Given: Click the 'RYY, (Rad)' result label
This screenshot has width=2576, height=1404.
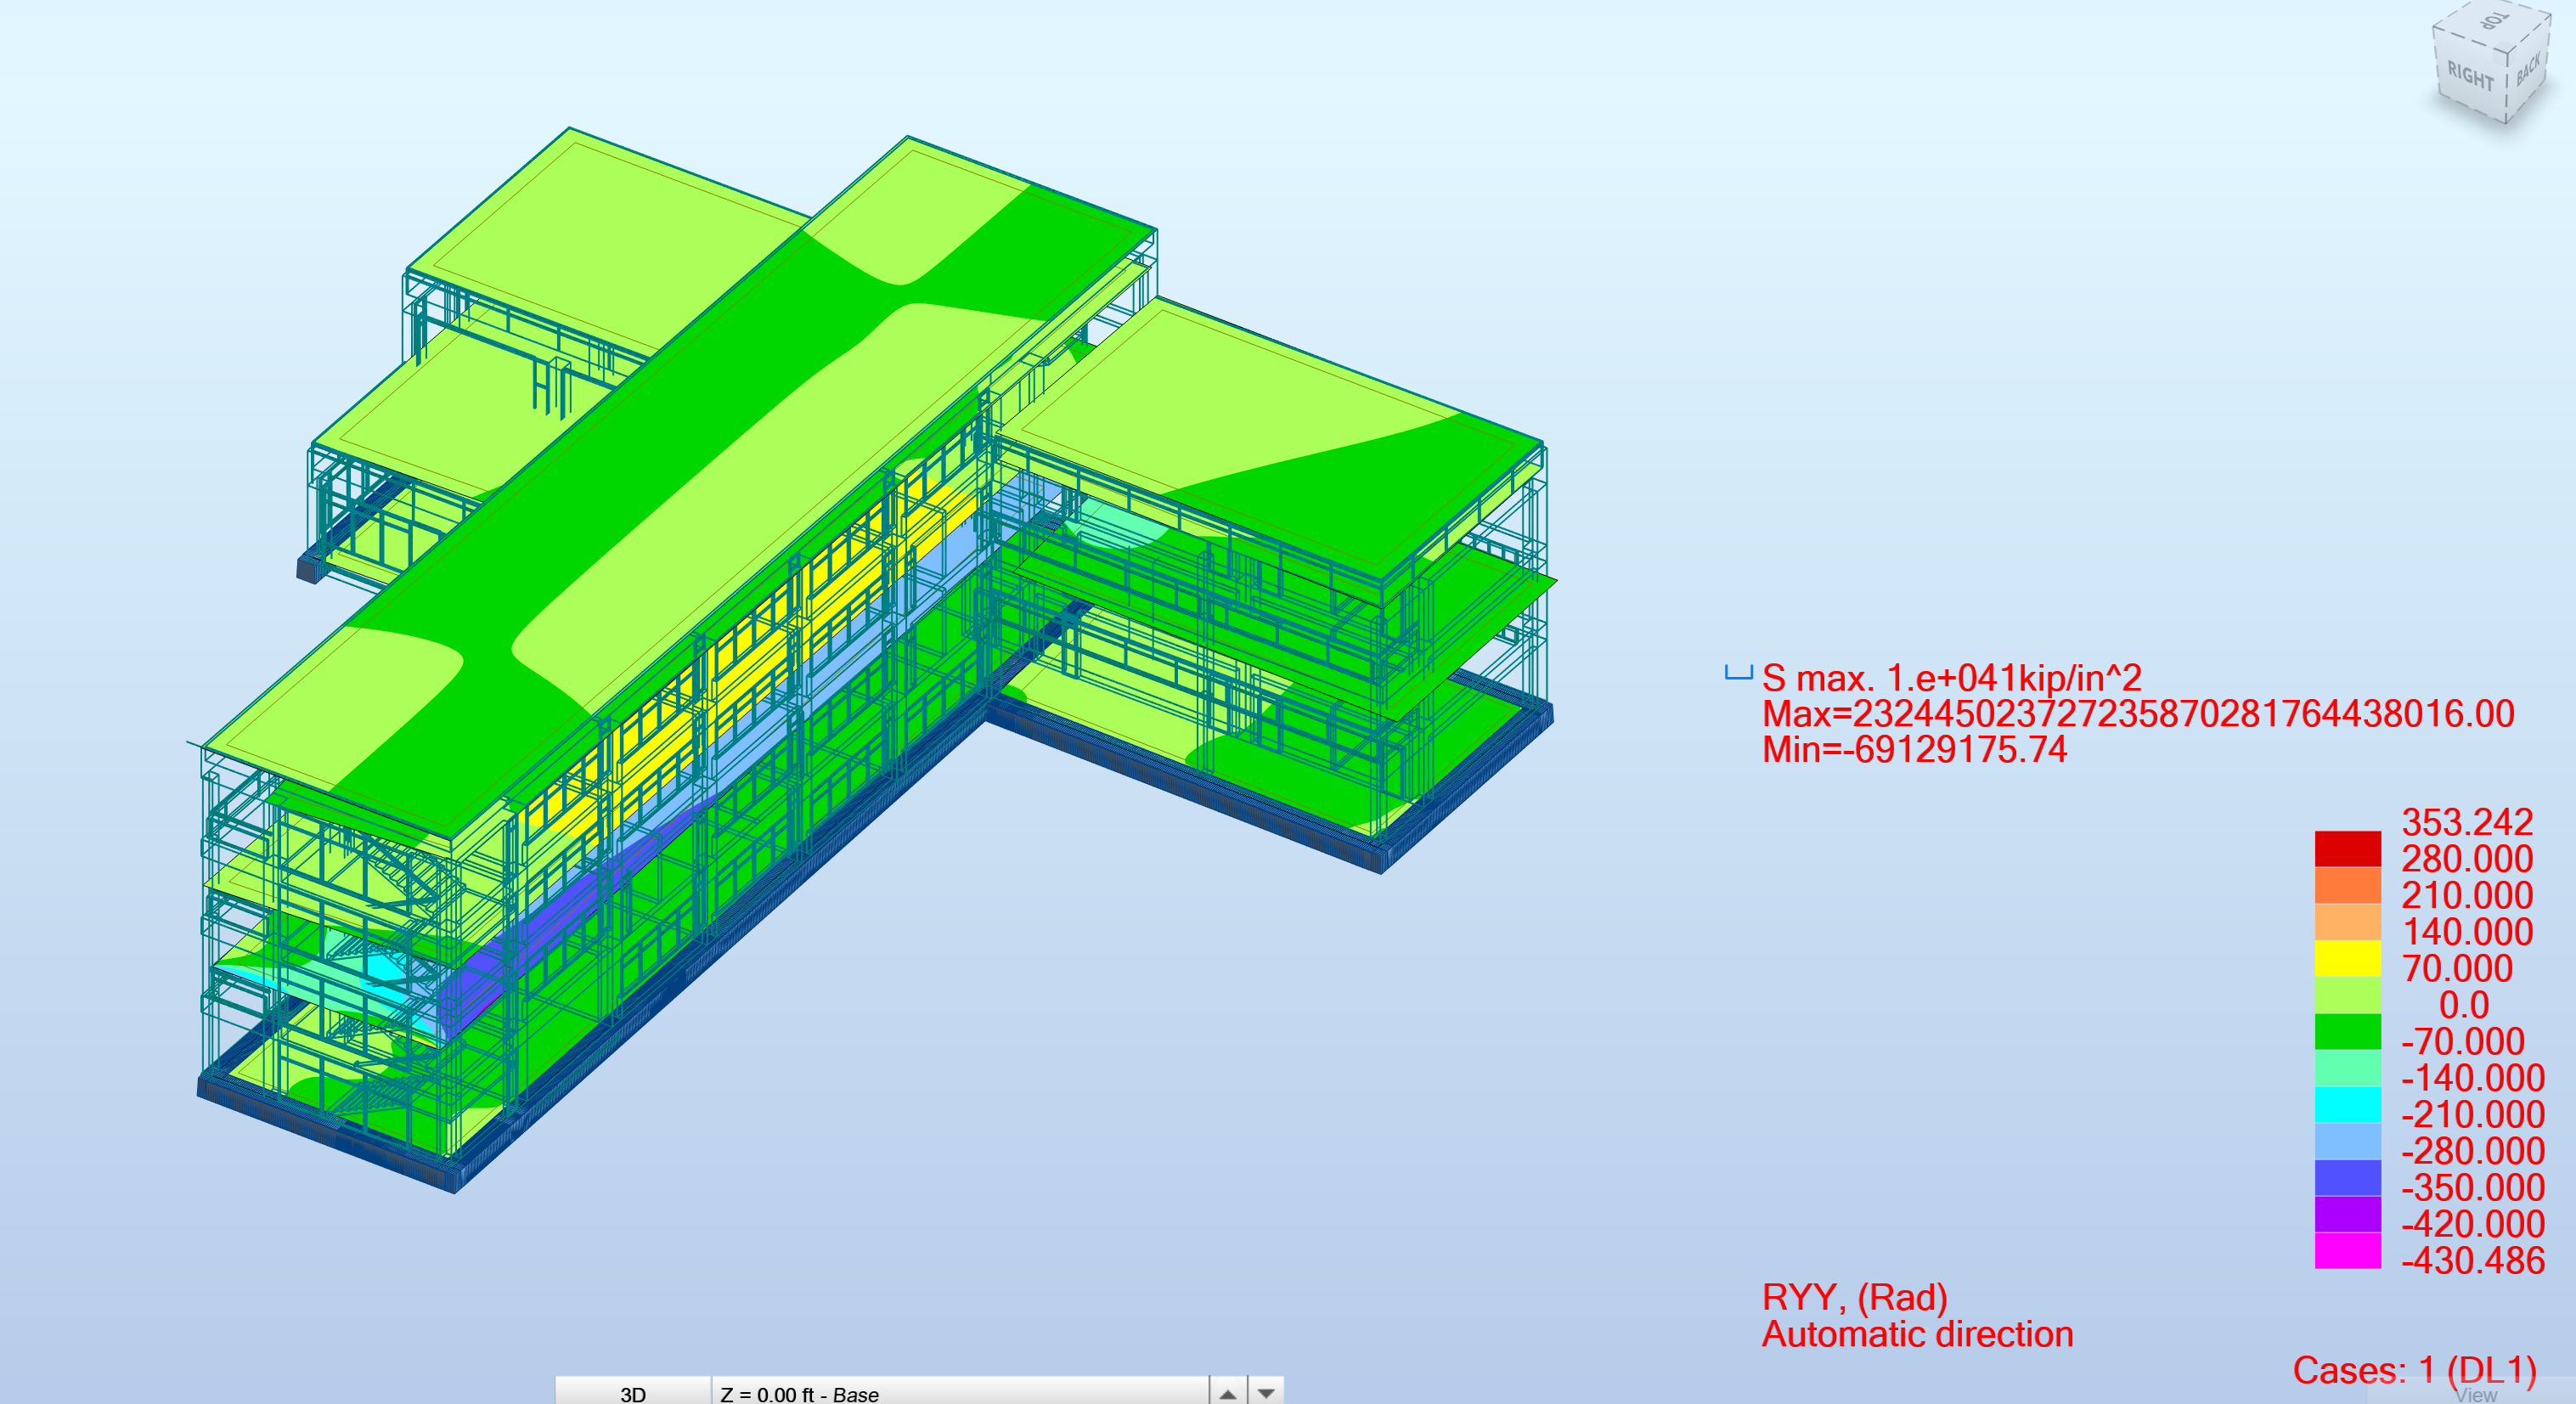Looking at the screenshot, I should (1854, 1297).
